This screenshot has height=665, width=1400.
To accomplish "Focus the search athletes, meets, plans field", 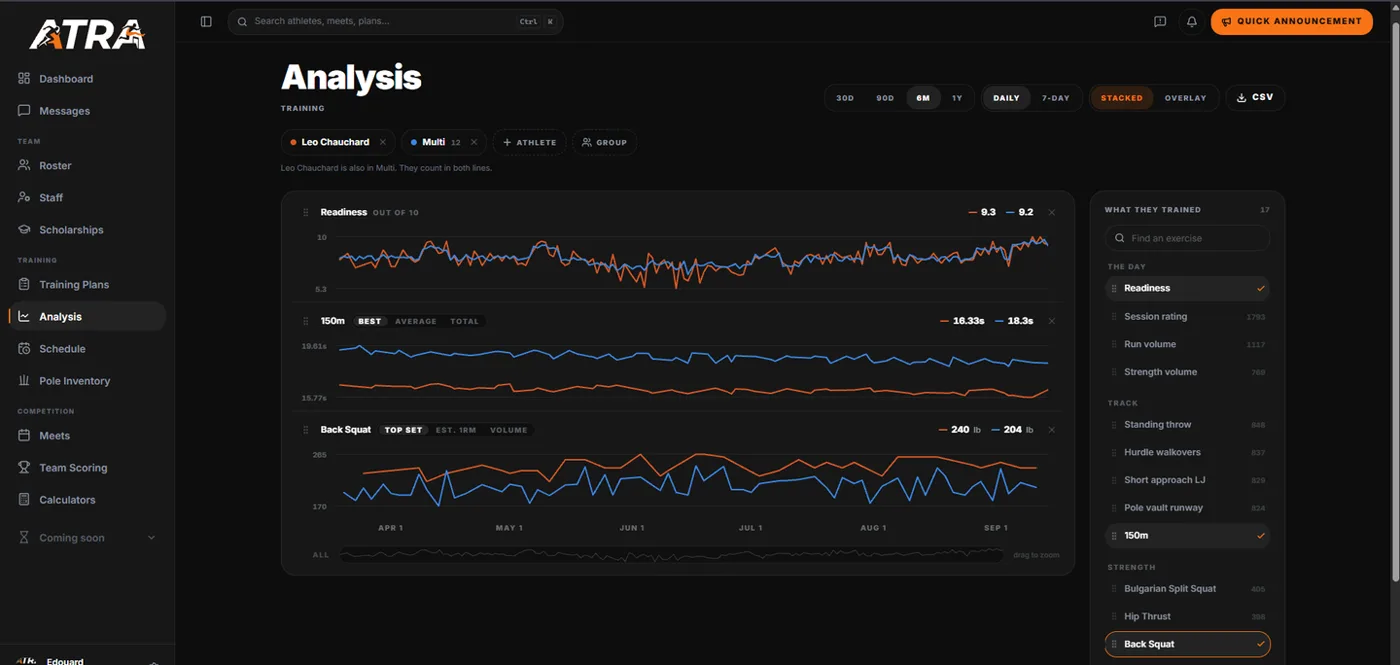I will pos(396,21).
